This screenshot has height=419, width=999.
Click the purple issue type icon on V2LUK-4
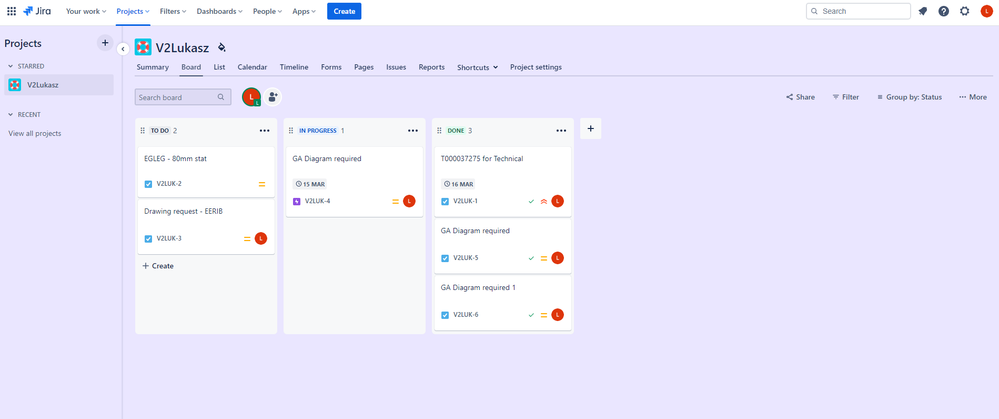(x=296, y=201)
